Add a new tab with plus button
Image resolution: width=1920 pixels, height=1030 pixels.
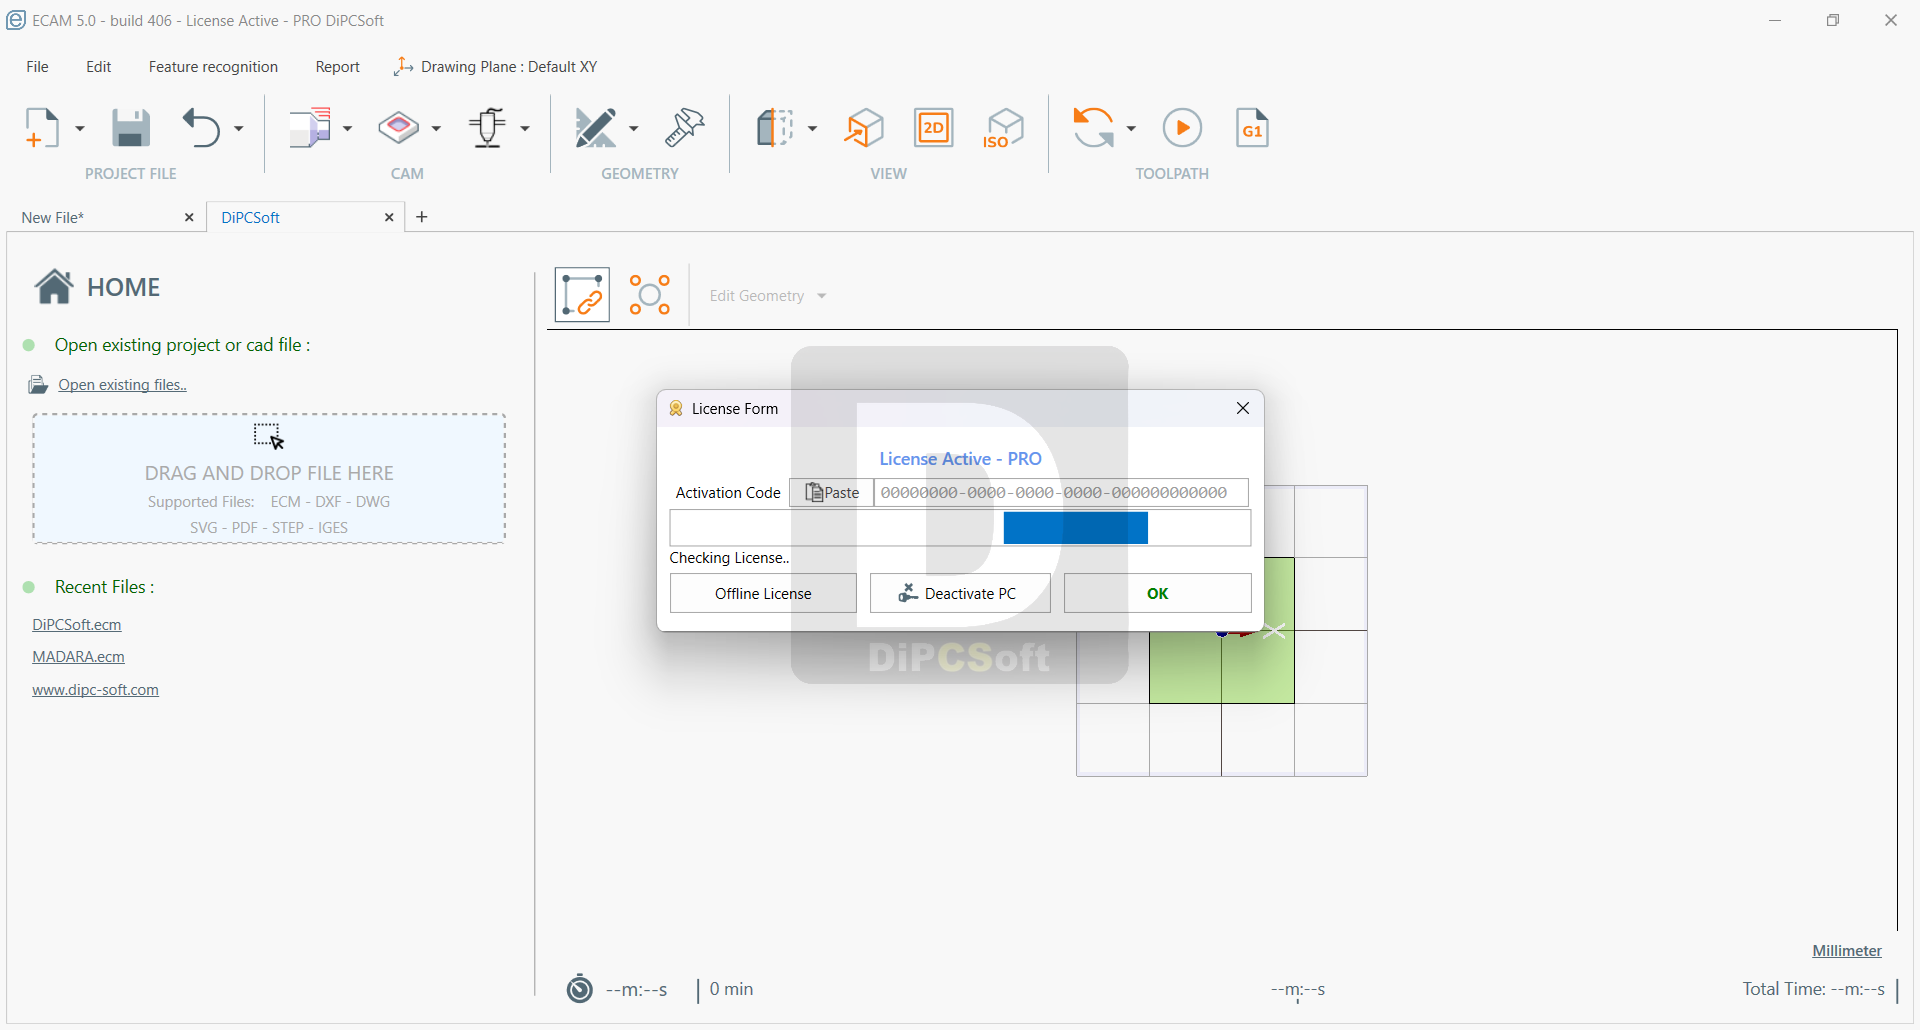point(422,217)
